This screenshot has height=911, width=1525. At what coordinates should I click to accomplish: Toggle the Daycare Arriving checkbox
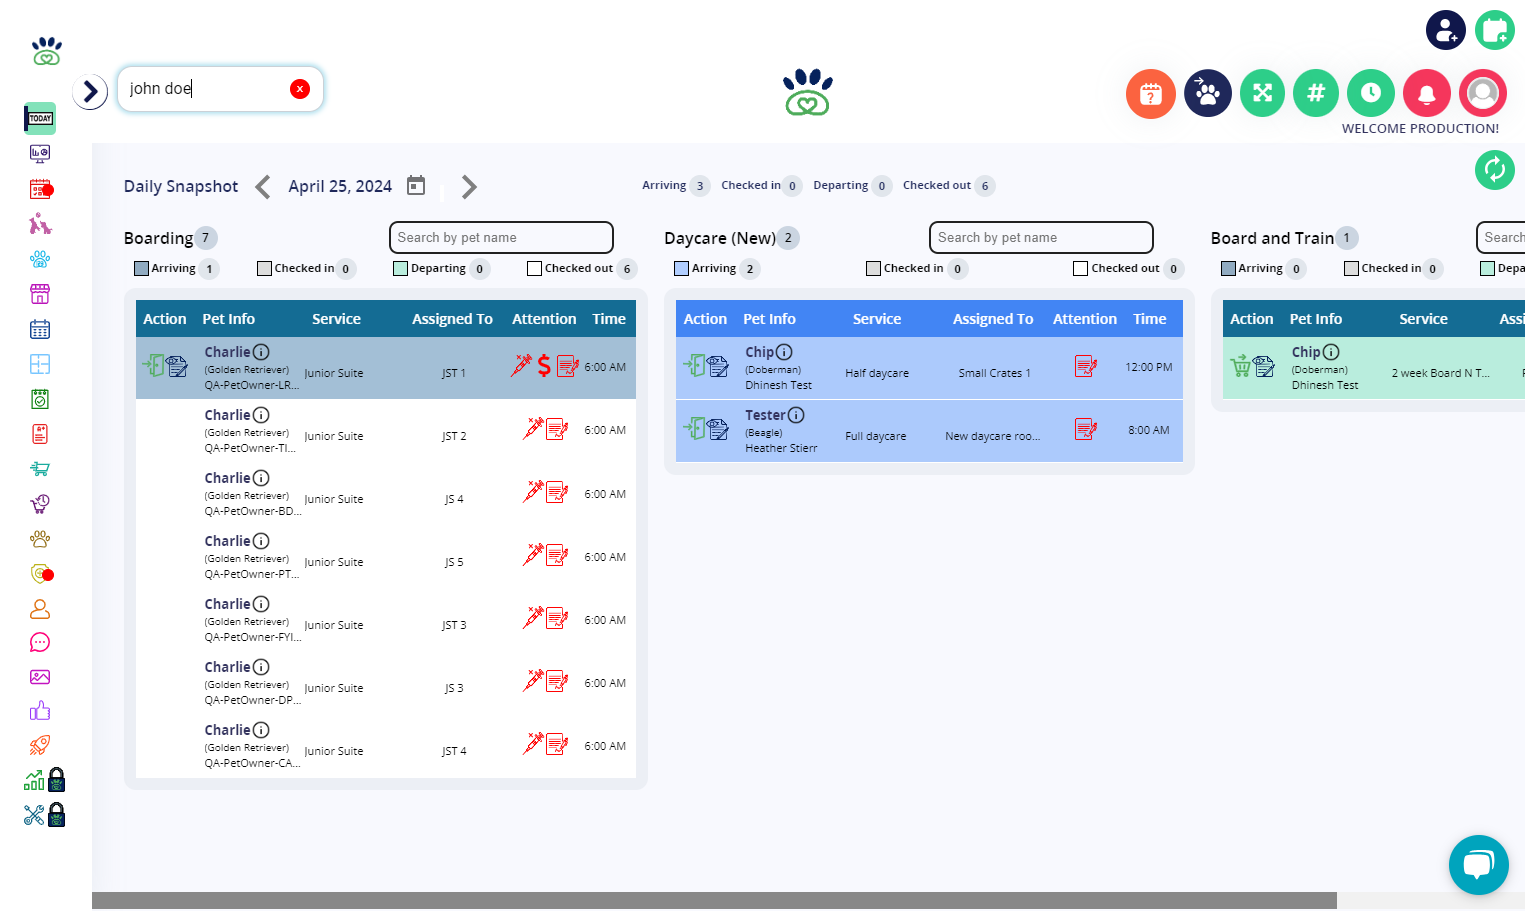click(x=682, y=268)
